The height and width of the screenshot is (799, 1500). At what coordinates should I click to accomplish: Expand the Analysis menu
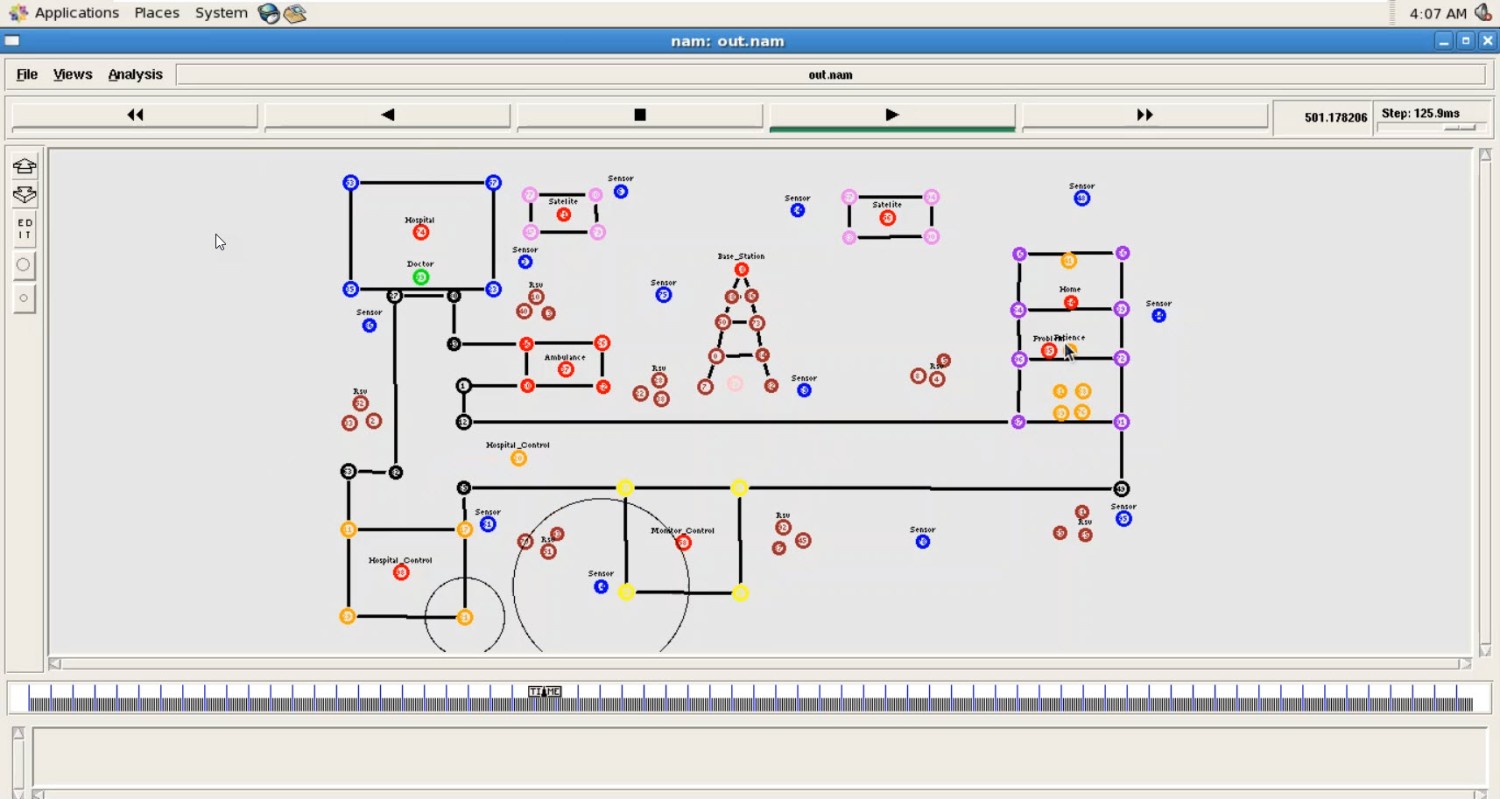point(135,74)
